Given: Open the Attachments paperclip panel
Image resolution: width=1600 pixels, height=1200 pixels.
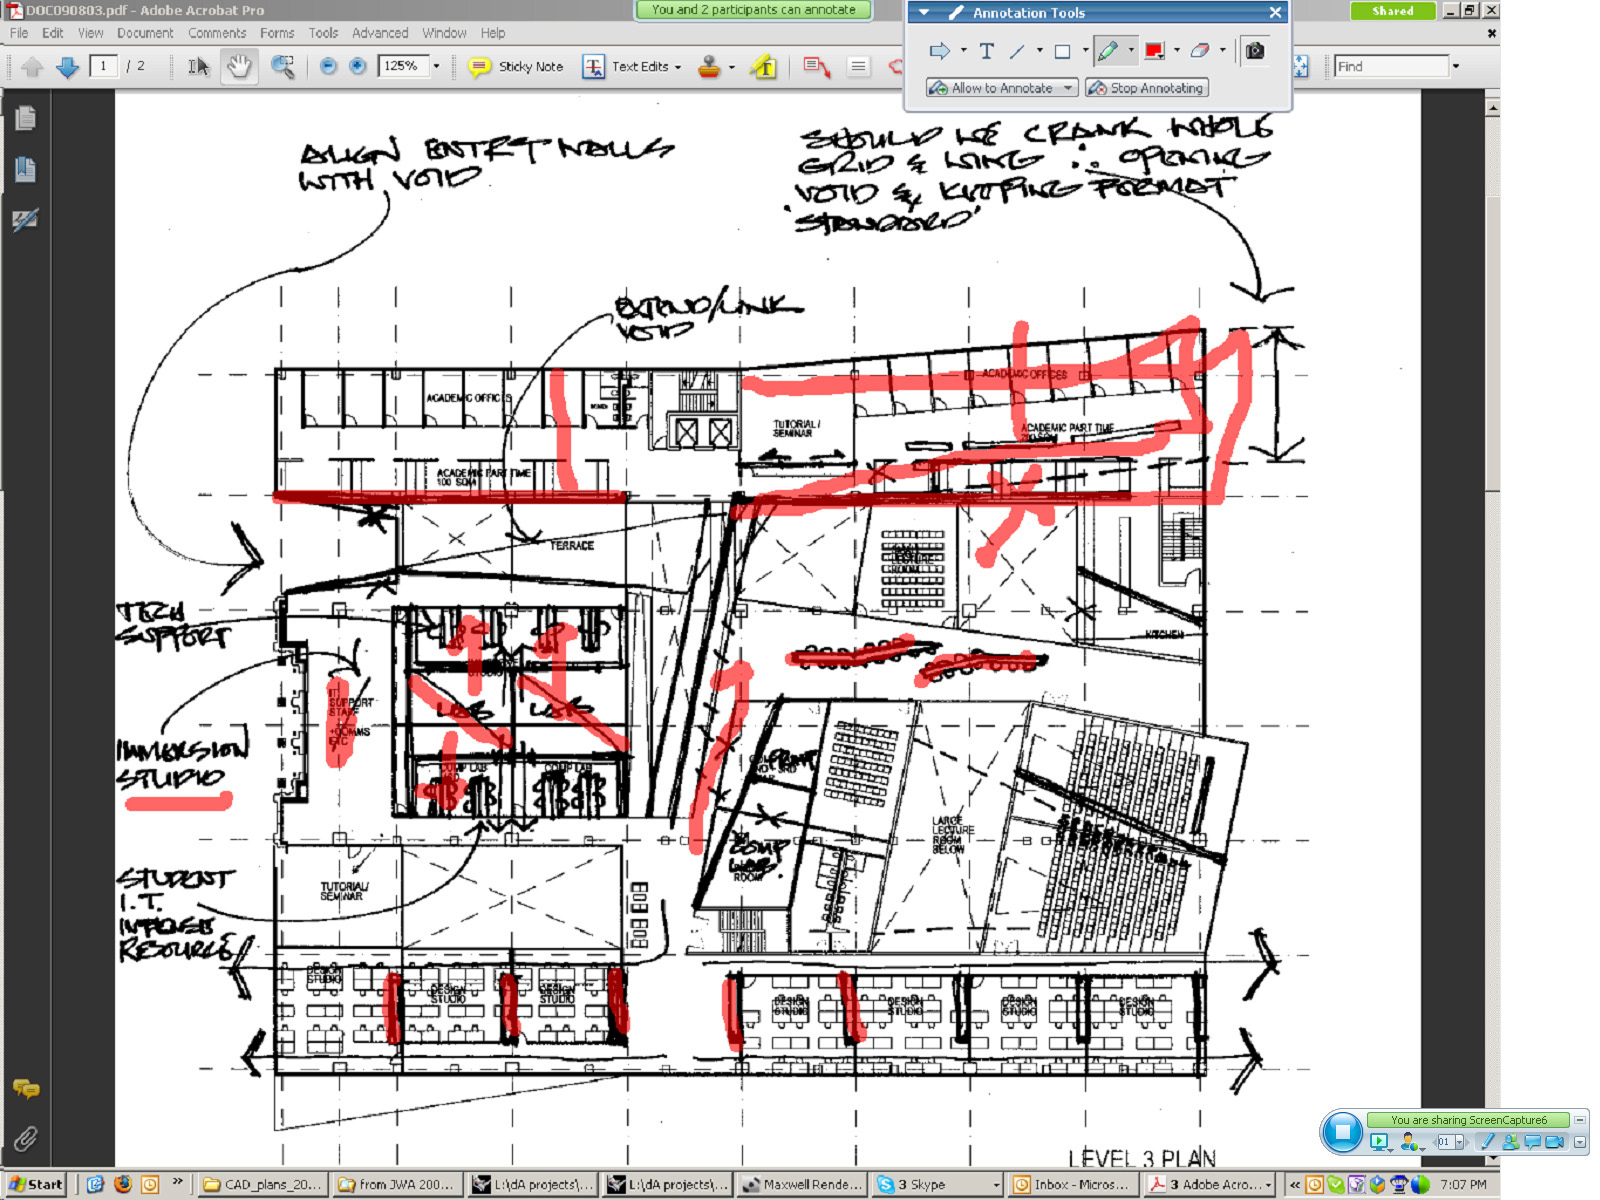Looking at the screenshot, I should [26, 1138].
